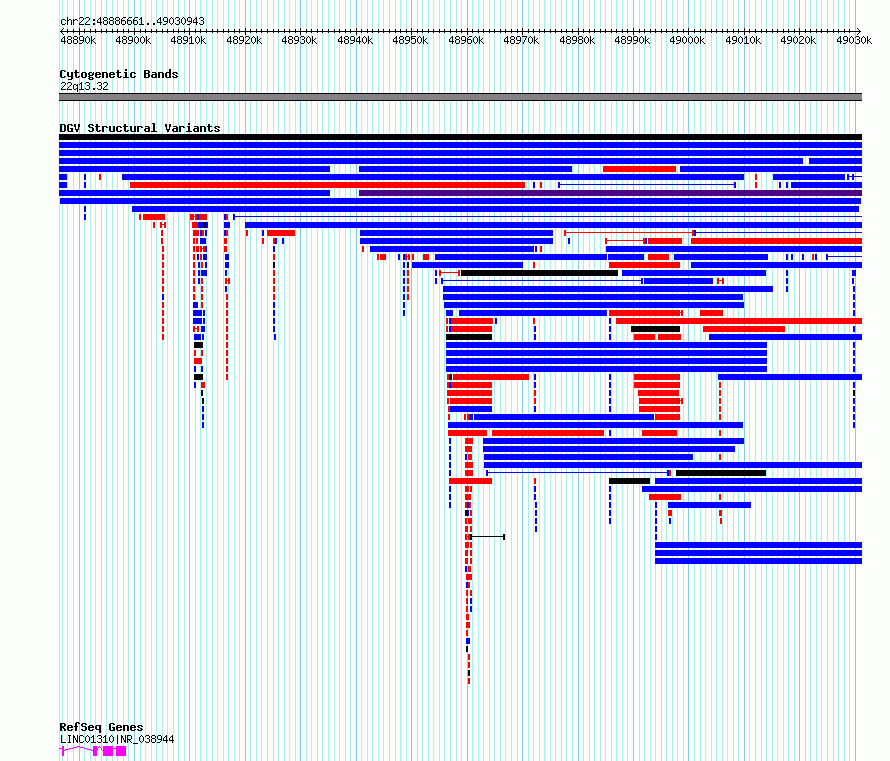Select the topmost black full-width structural variant bar

pyautogui.click(x=460, y=137)
